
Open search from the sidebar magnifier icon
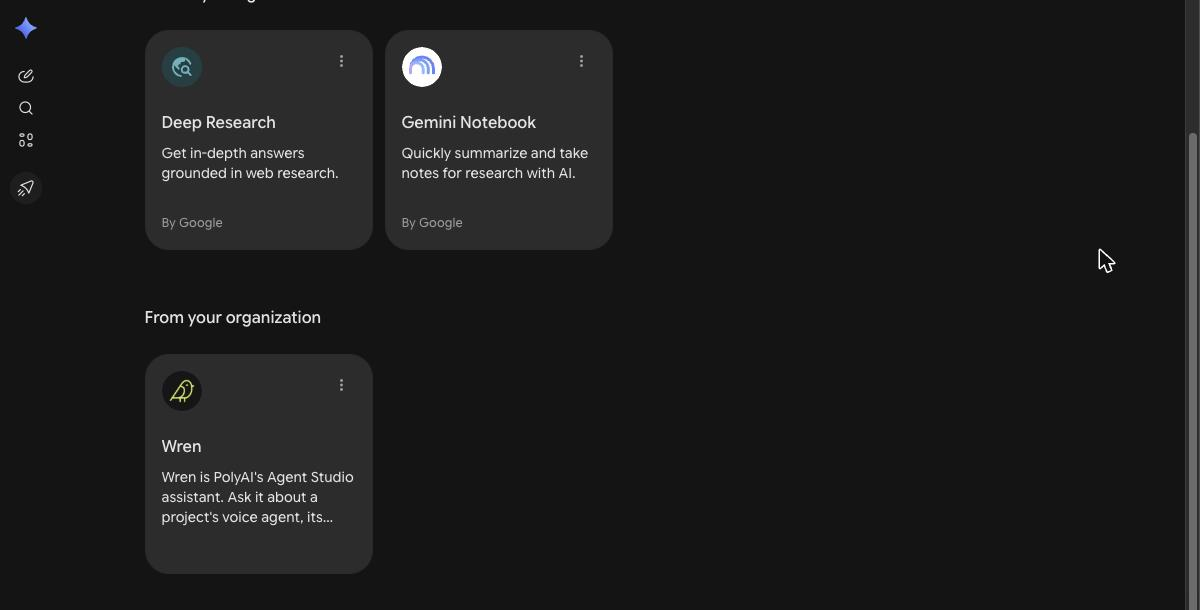pos(26,108)
